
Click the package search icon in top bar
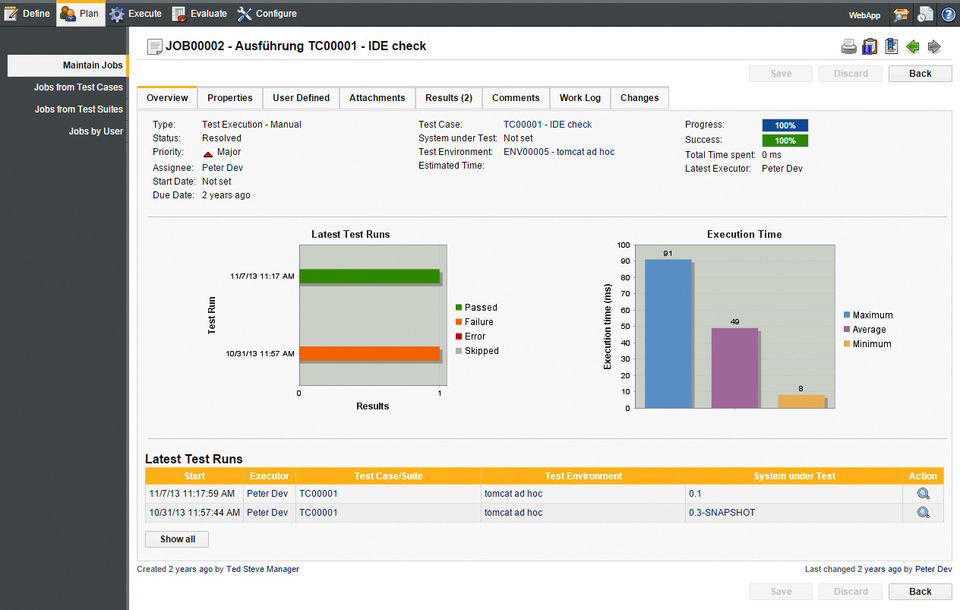pyautogui.click(x=901, y=14)
